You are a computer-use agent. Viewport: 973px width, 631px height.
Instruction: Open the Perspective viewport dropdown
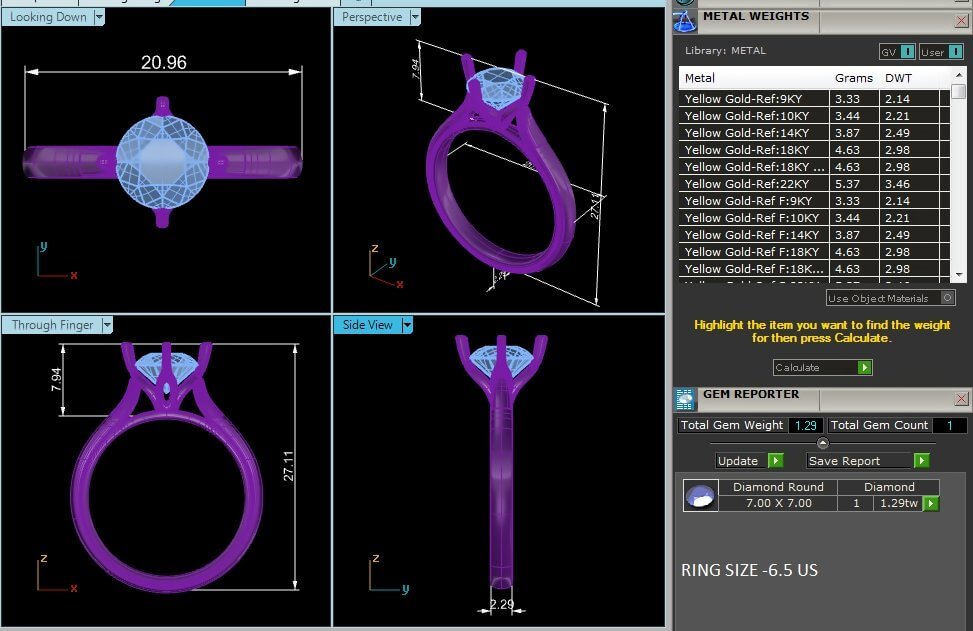coord(415,17)
